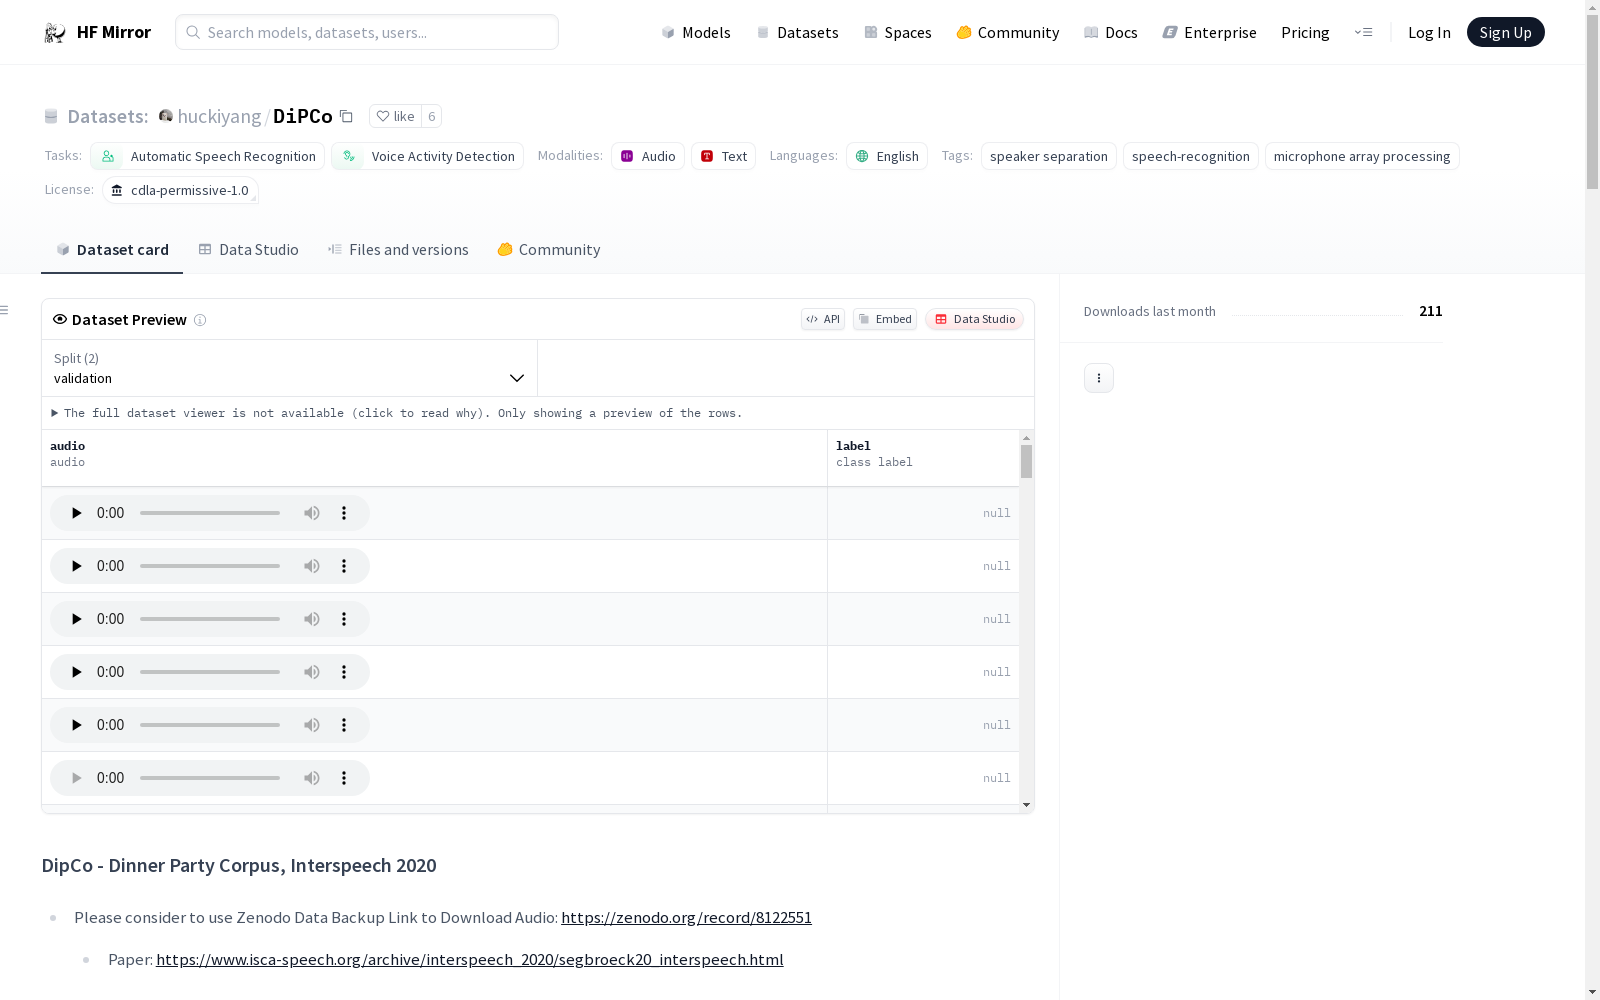Filter by Audio modality tag

(x=648, y=156)
